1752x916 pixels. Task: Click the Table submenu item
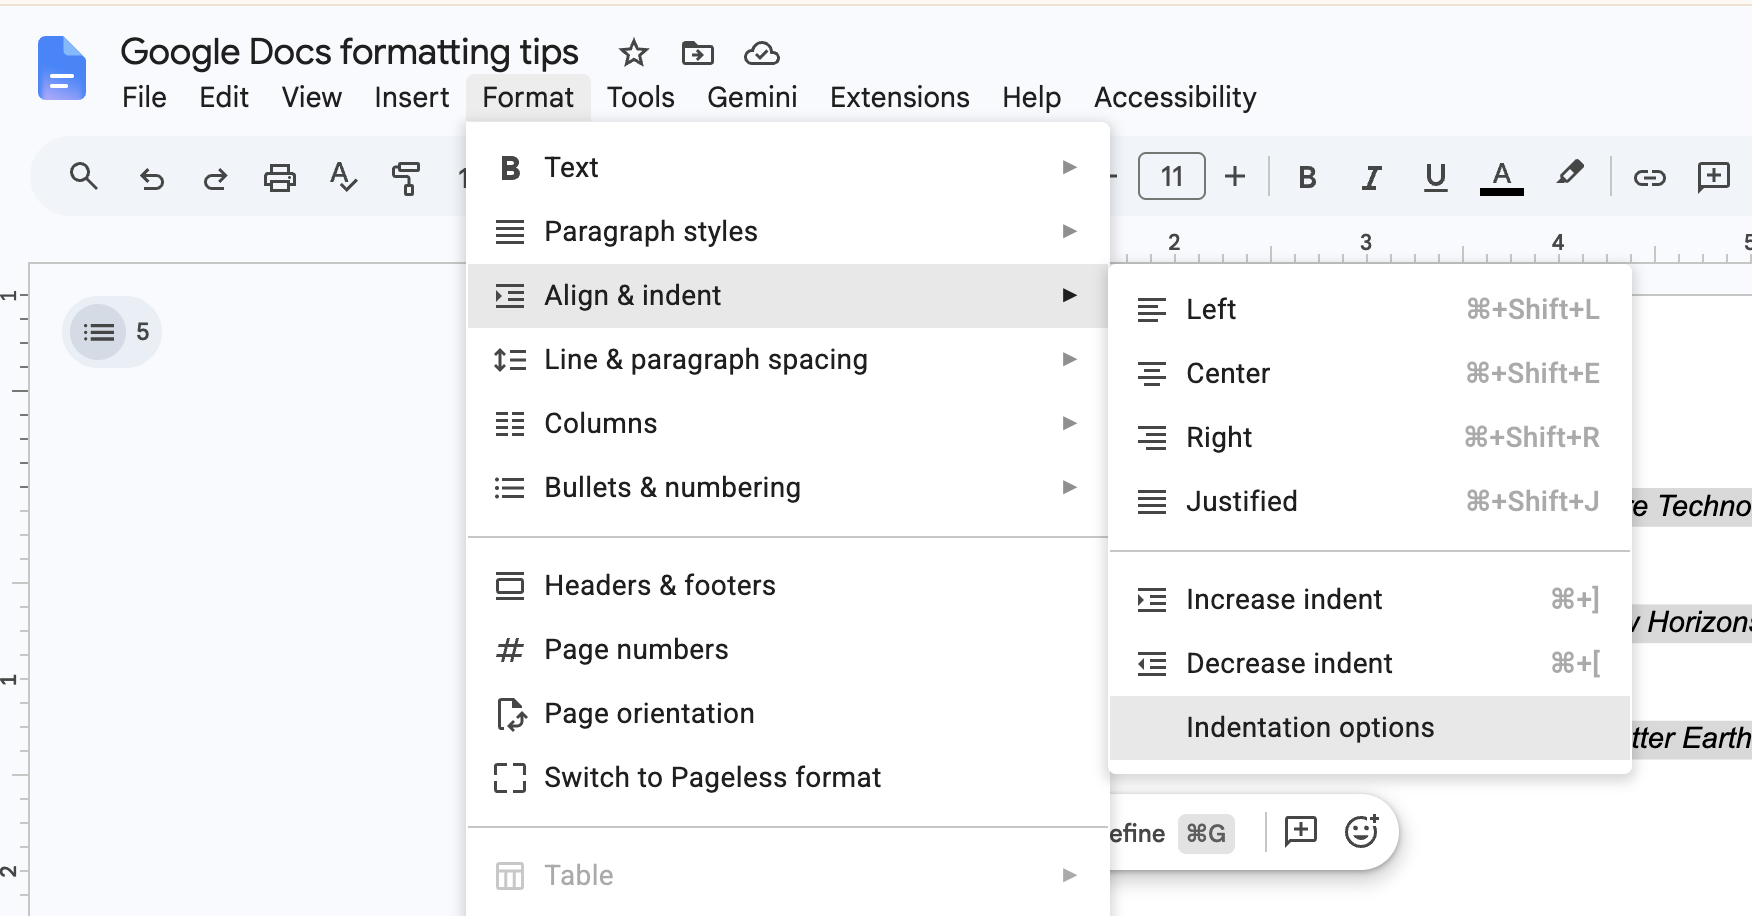[788, 876]
